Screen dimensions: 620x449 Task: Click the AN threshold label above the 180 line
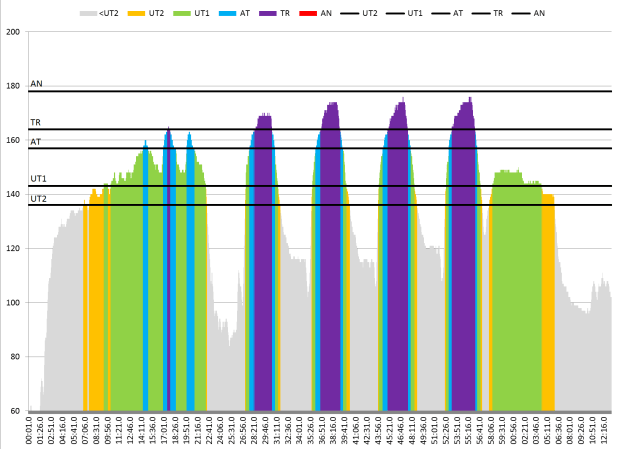[36, 85]
